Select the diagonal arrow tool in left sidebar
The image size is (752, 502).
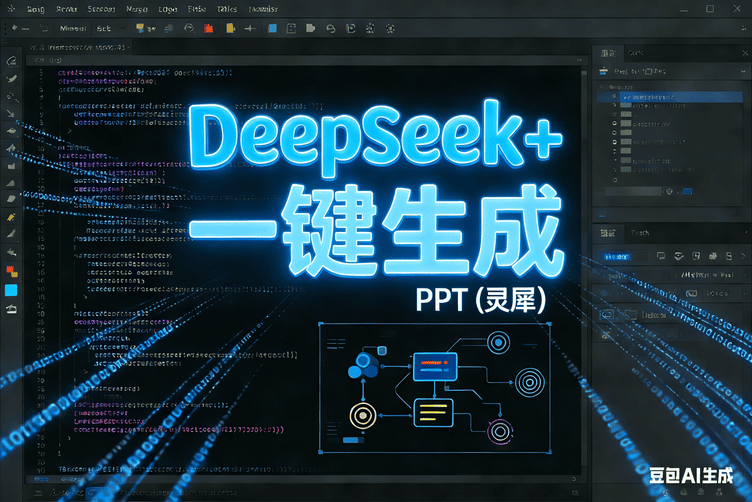[11, 114]
